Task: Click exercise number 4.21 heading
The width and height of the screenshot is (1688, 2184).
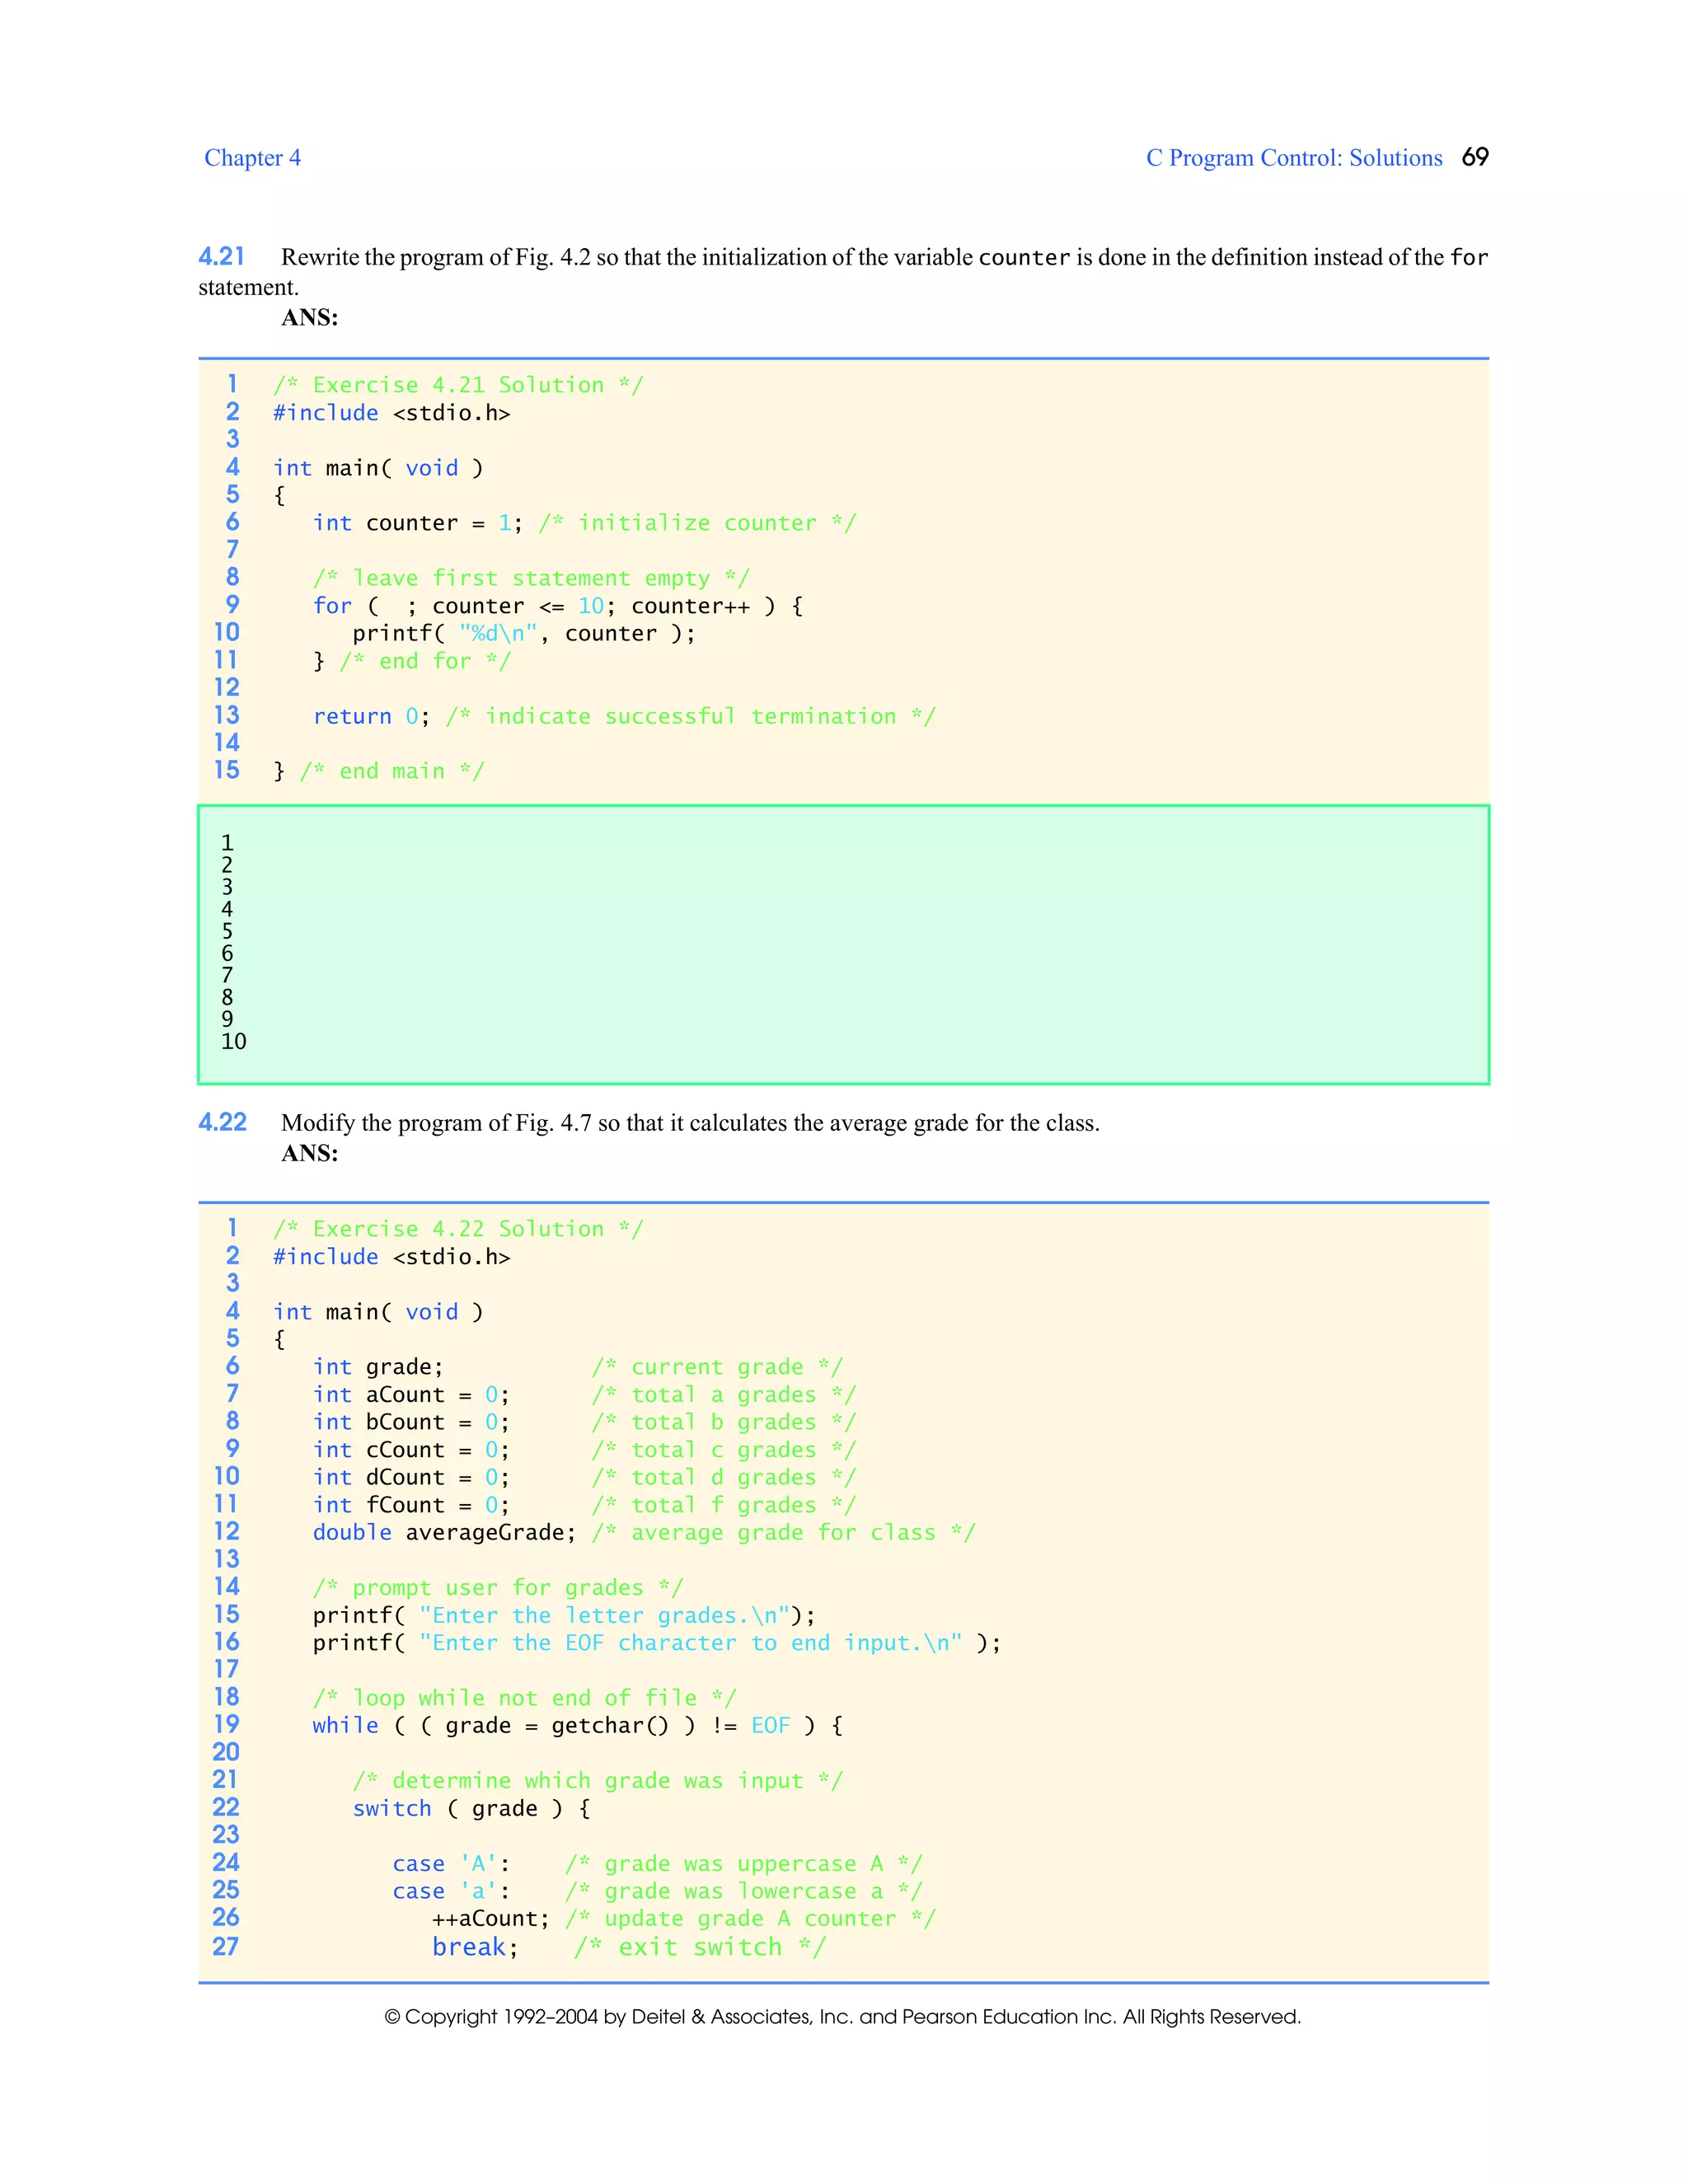Action: point(221,257)
